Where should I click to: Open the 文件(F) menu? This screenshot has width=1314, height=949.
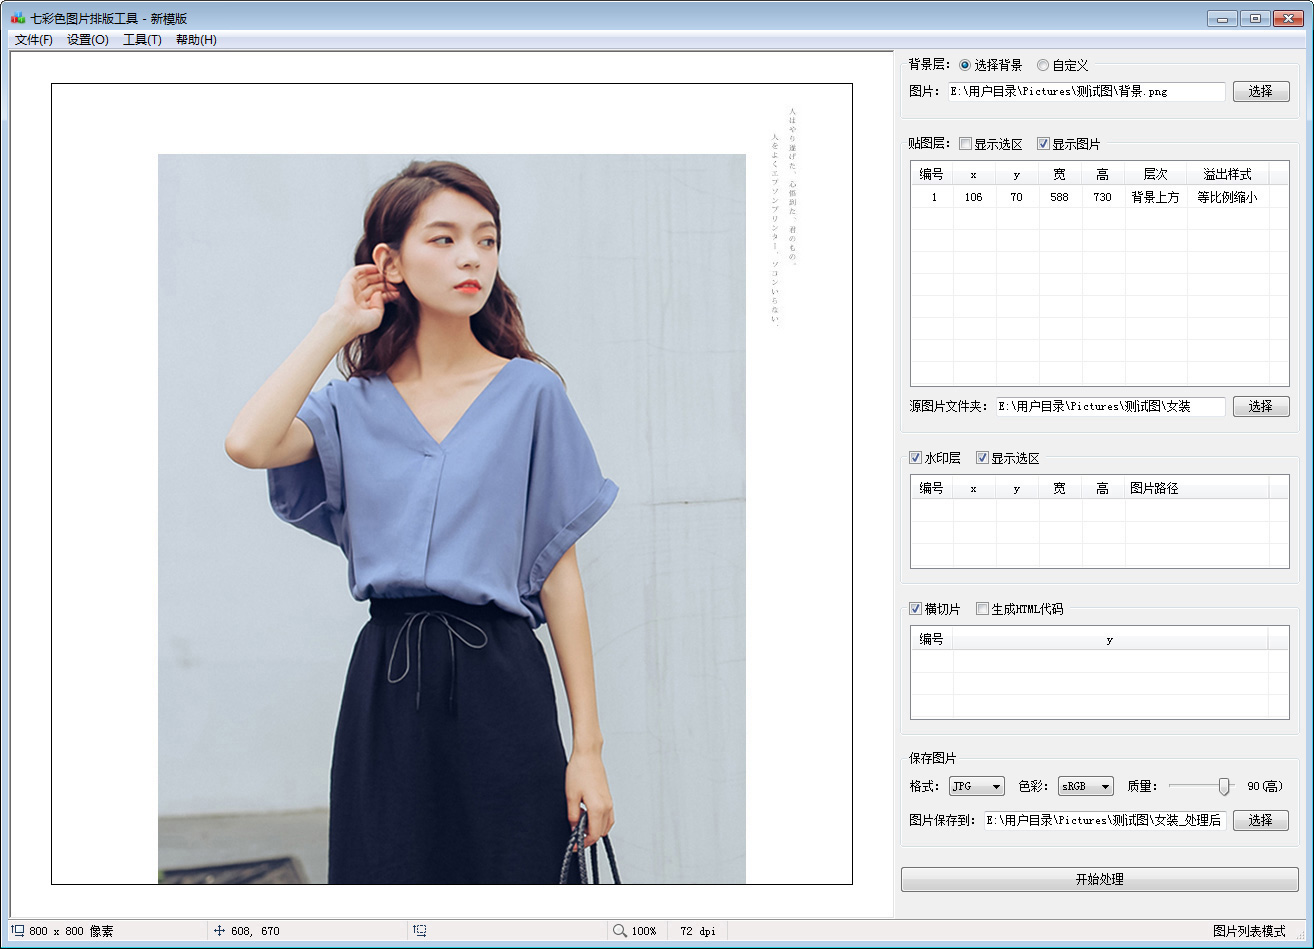[34, 40]
